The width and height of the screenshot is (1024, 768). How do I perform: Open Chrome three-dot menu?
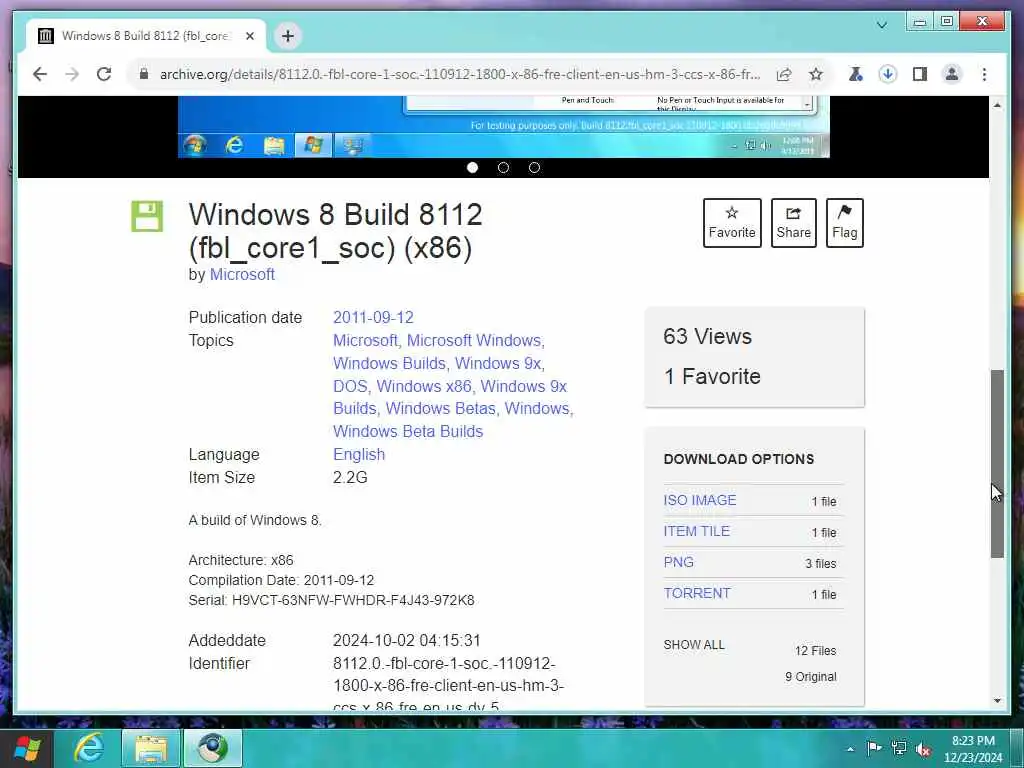[x=984, y=74]
